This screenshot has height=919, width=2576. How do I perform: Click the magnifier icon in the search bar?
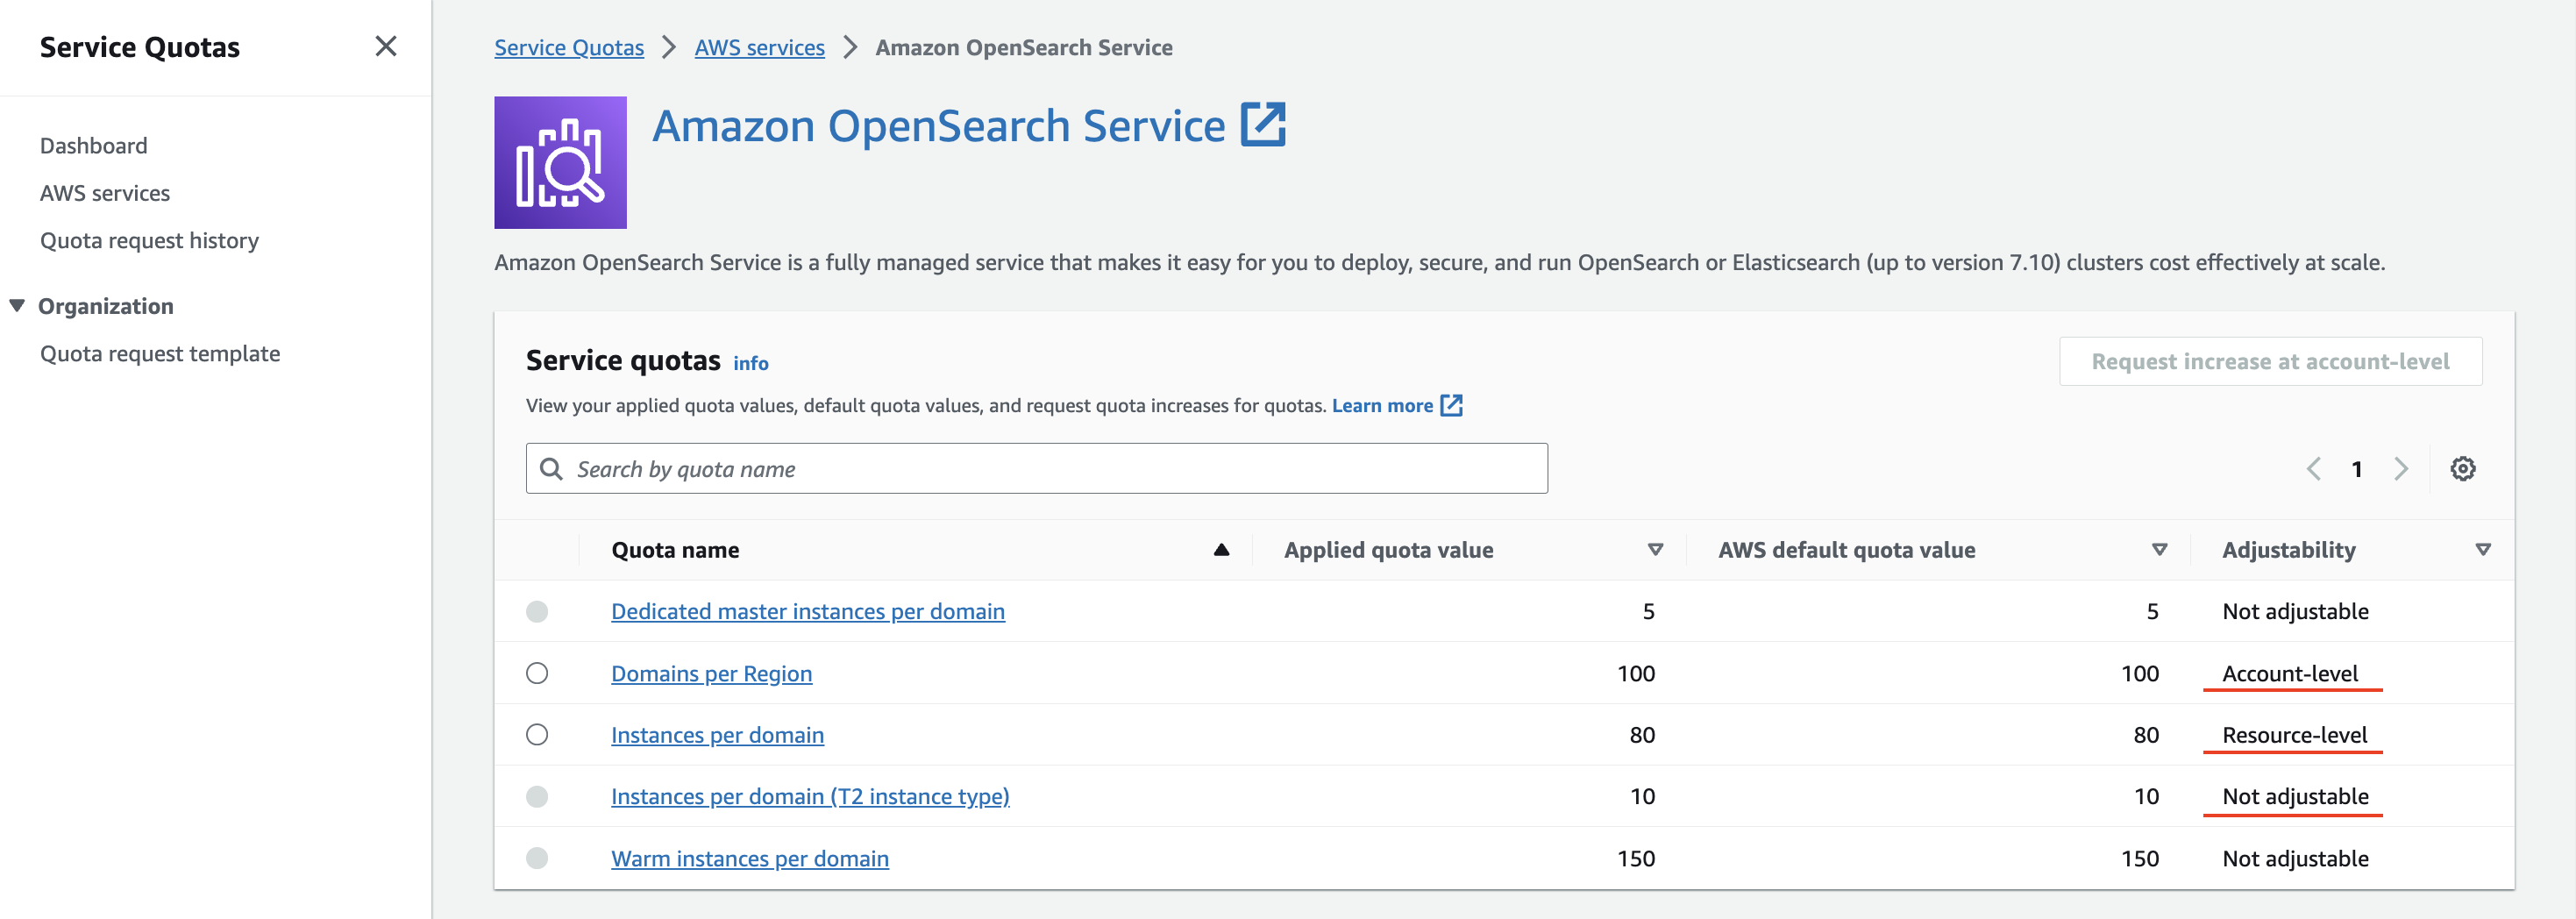[x=552, y=468]
